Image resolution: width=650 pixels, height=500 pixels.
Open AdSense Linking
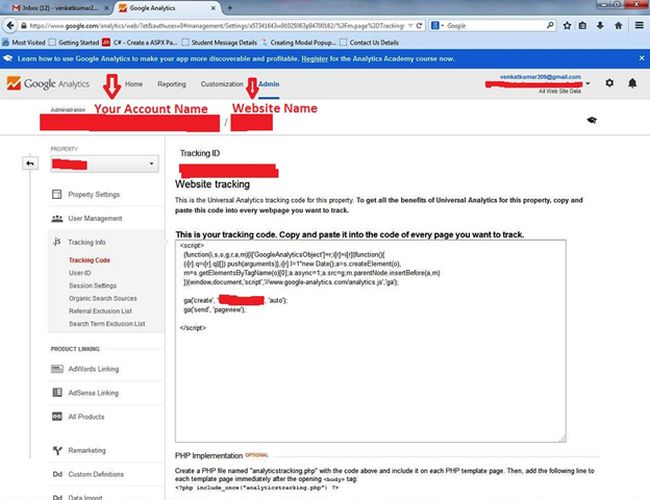click(93, 392)
